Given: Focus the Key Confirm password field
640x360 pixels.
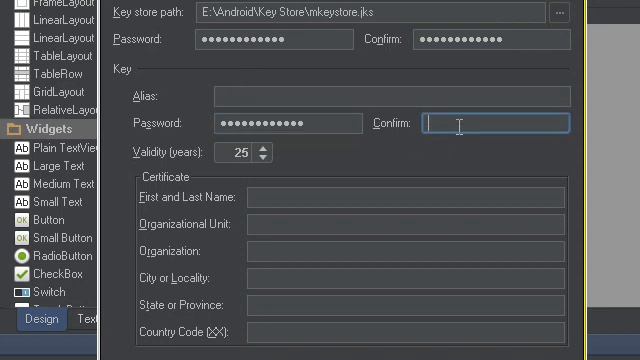Looking at the screenshot, I should [x=496, y=123].
